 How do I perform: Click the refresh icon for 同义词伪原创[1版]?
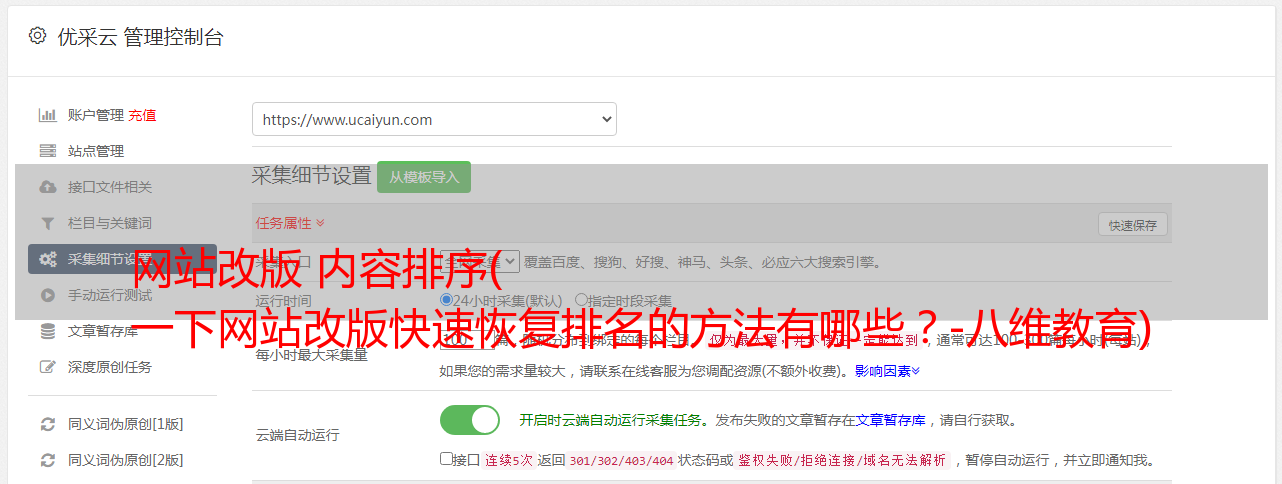click(47, 424)
